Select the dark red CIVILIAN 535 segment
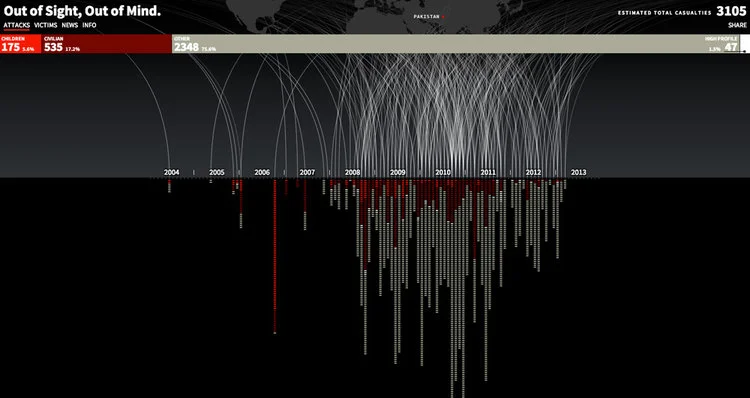The height and width of the screenshot is (398, 750). point(107,44)
